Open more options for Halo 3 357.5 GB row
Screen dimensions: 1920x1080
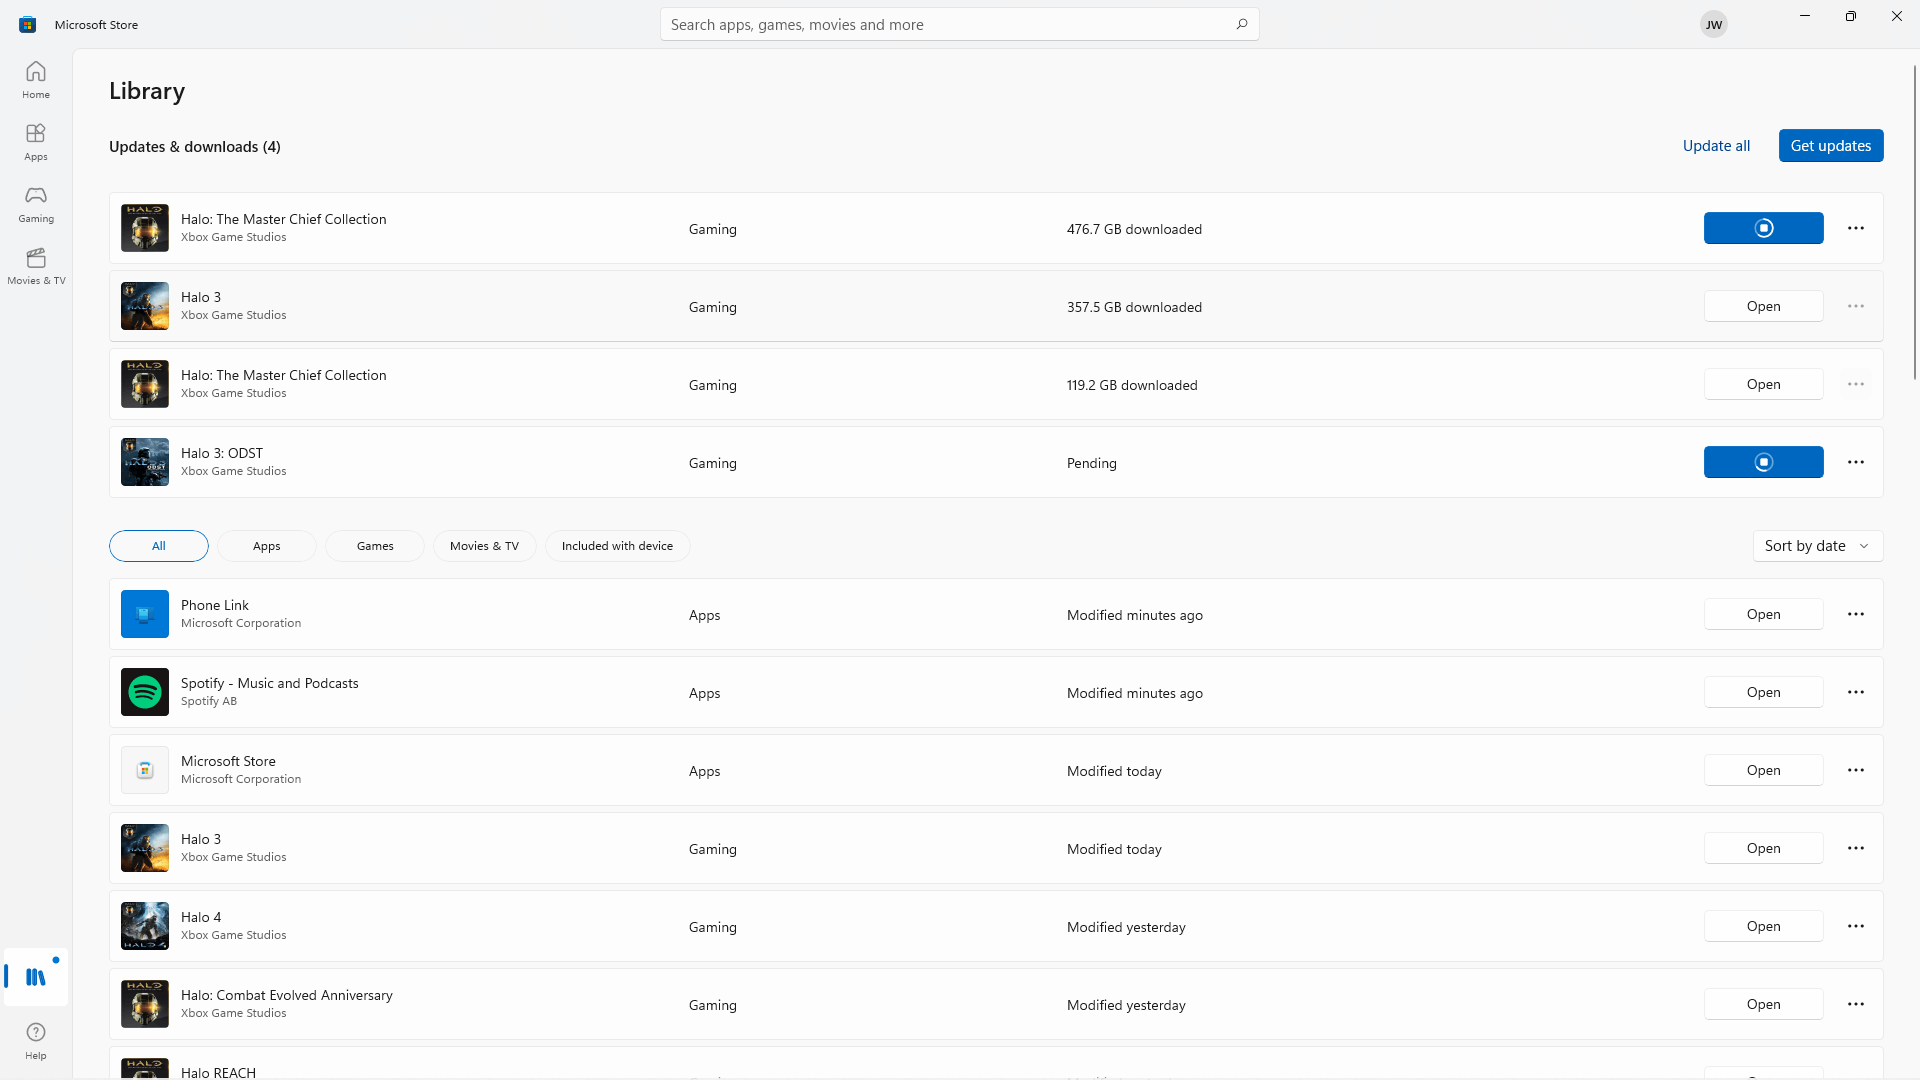(x=1856, y=306)
